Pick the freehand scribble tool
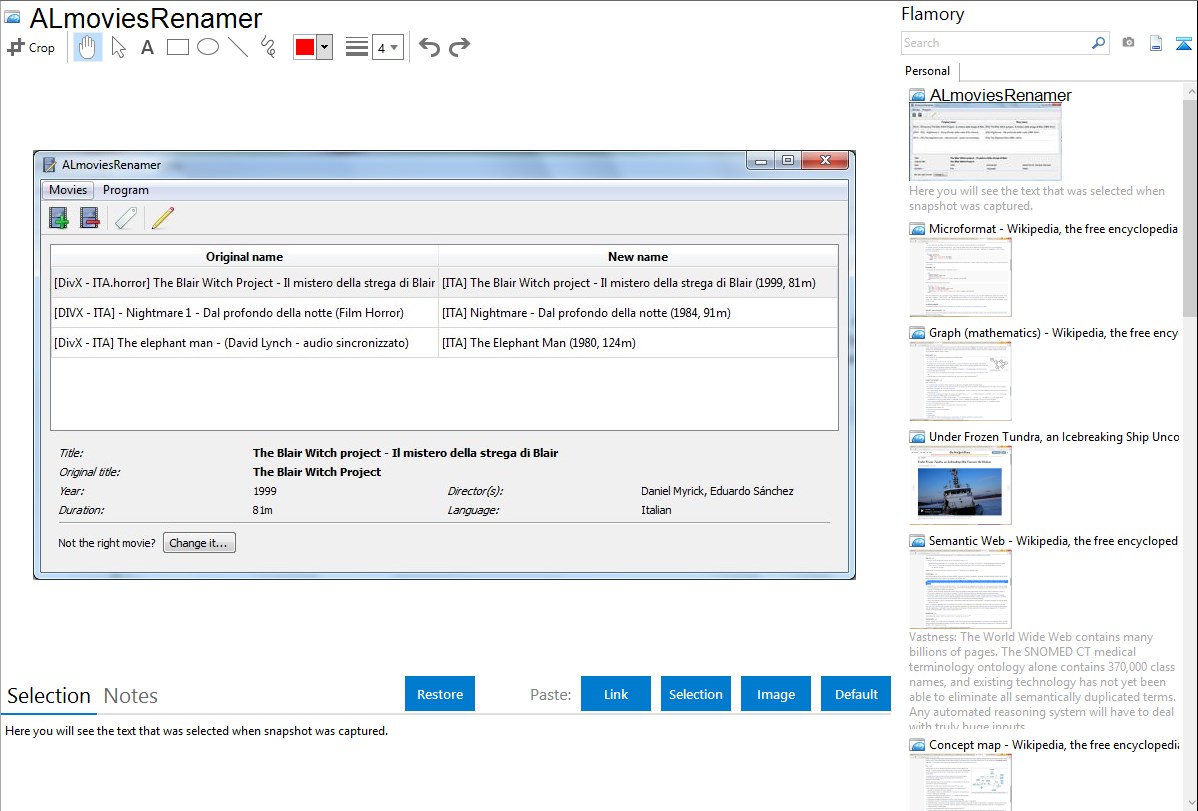The image size is (1198, 811). [x=268, y=47]
